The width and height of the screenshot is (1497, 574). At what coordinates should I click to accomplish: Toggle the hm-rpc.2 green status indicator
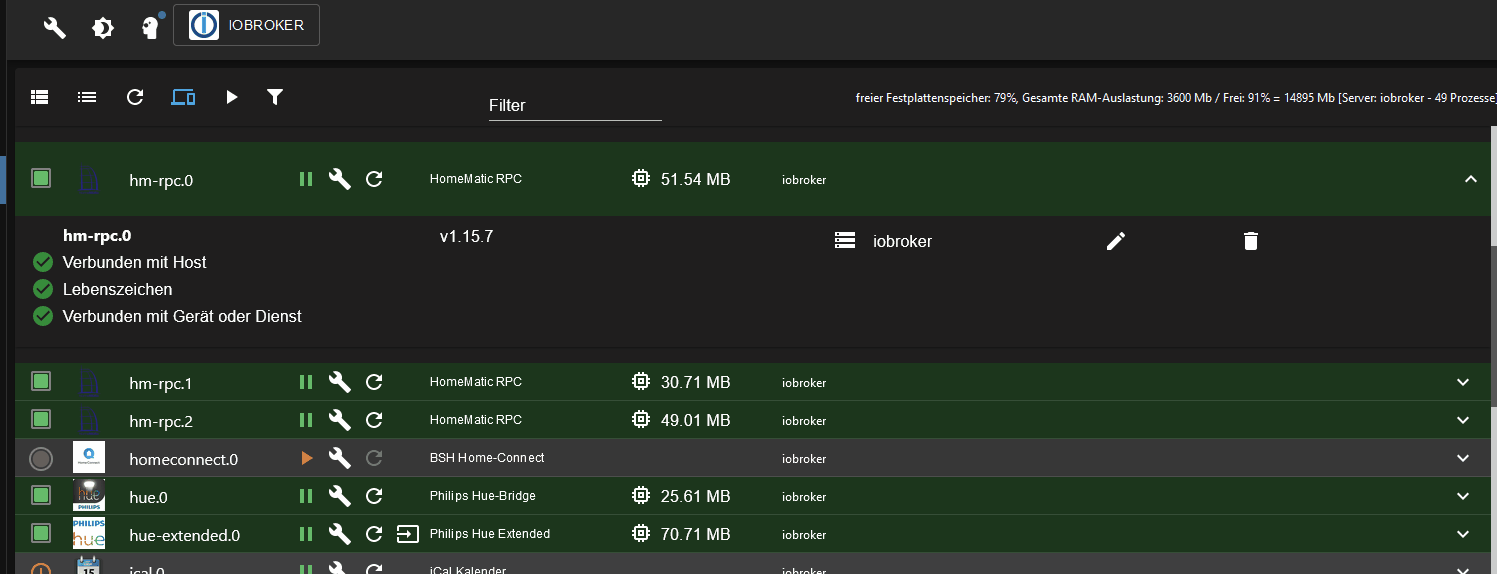pyautogui.click(x=41, y=419)
